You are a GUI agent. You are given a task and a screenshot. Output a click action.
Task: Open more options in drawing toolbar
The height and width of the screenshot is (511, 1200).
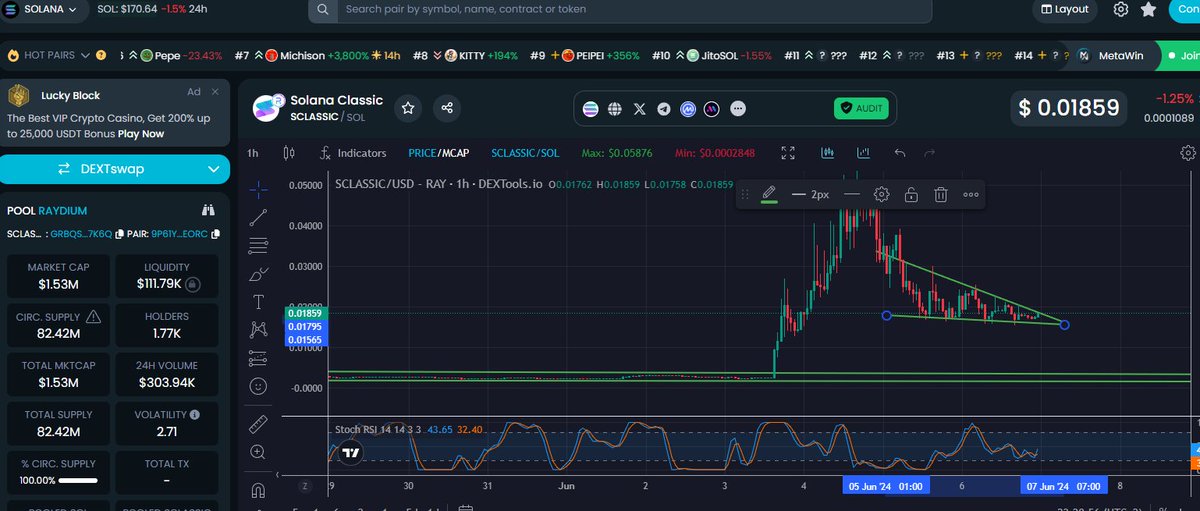click(x=971, y=194)
